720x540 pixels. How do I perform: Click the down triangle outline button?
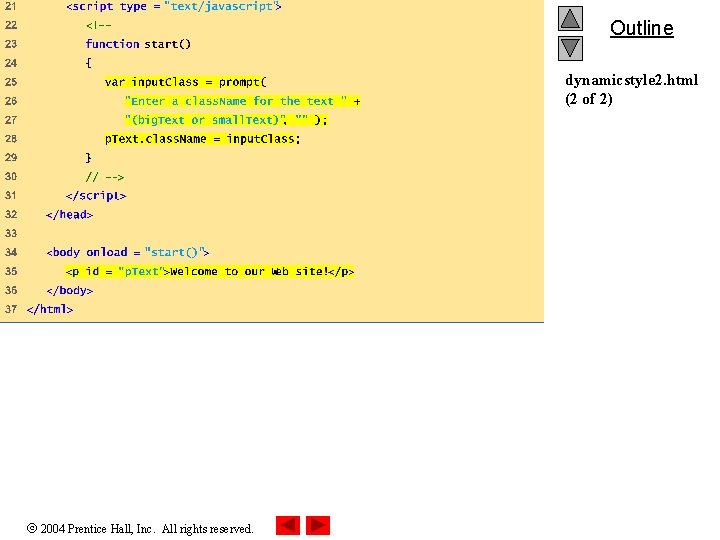point(570,48)
